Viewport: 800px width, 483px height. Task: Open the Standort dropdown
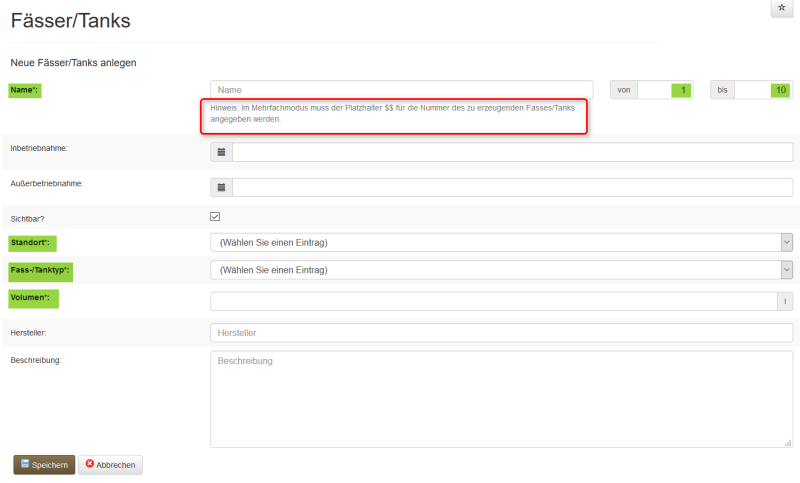coord(501,242)
